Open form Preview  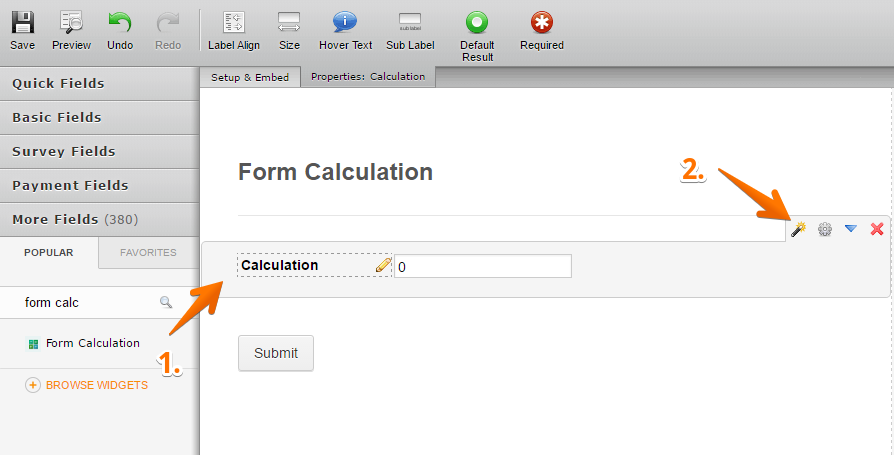pyautogui.click(x=71, y=29)
